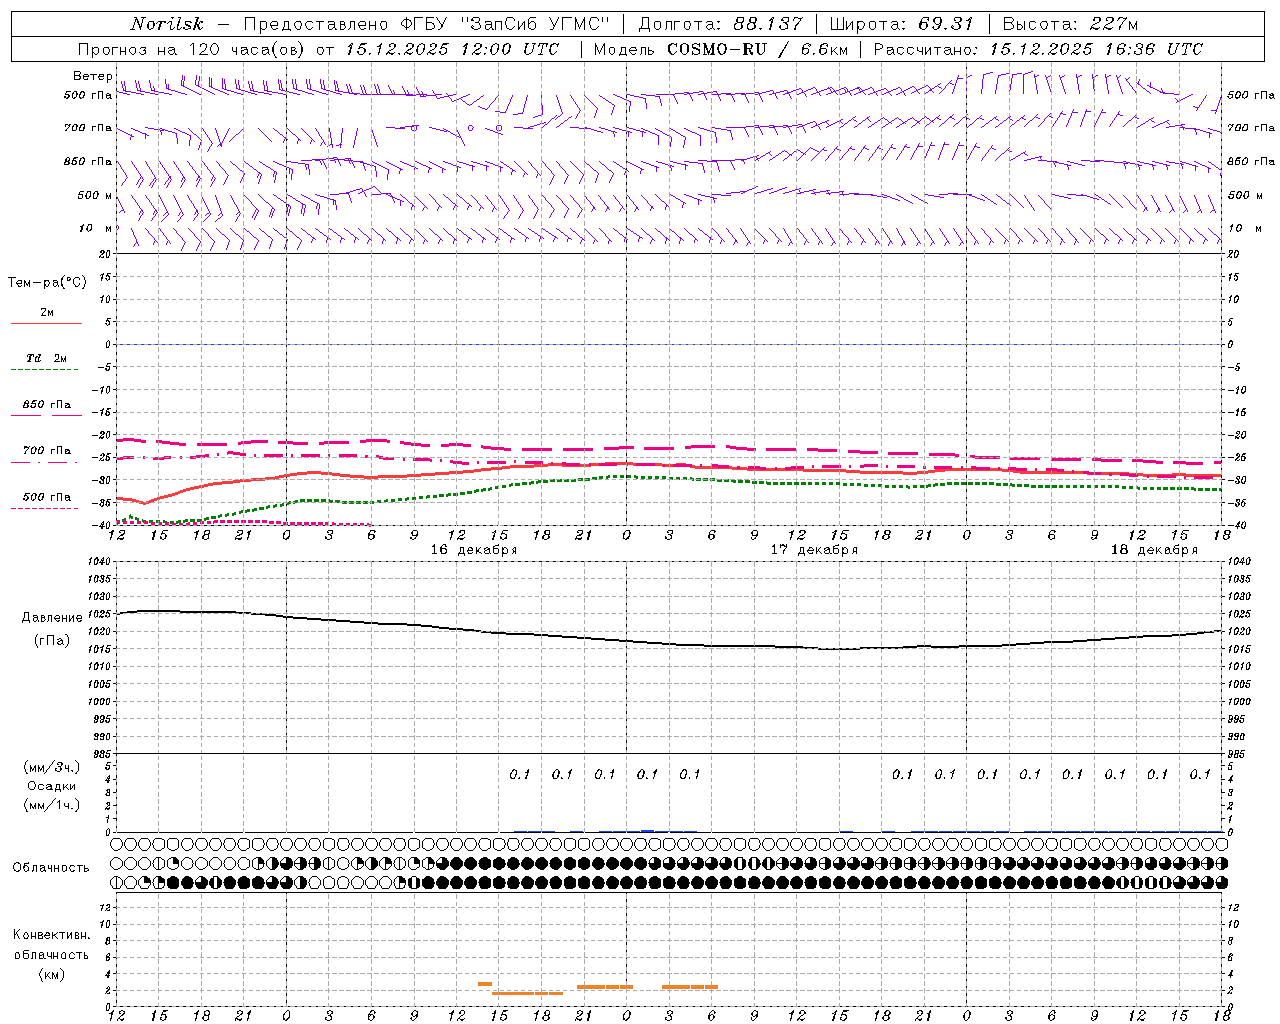Click 'Прогноз на 120 часа(ов)' forecast start text
The image size is (1280, 1024).
[x=193, y=49]
